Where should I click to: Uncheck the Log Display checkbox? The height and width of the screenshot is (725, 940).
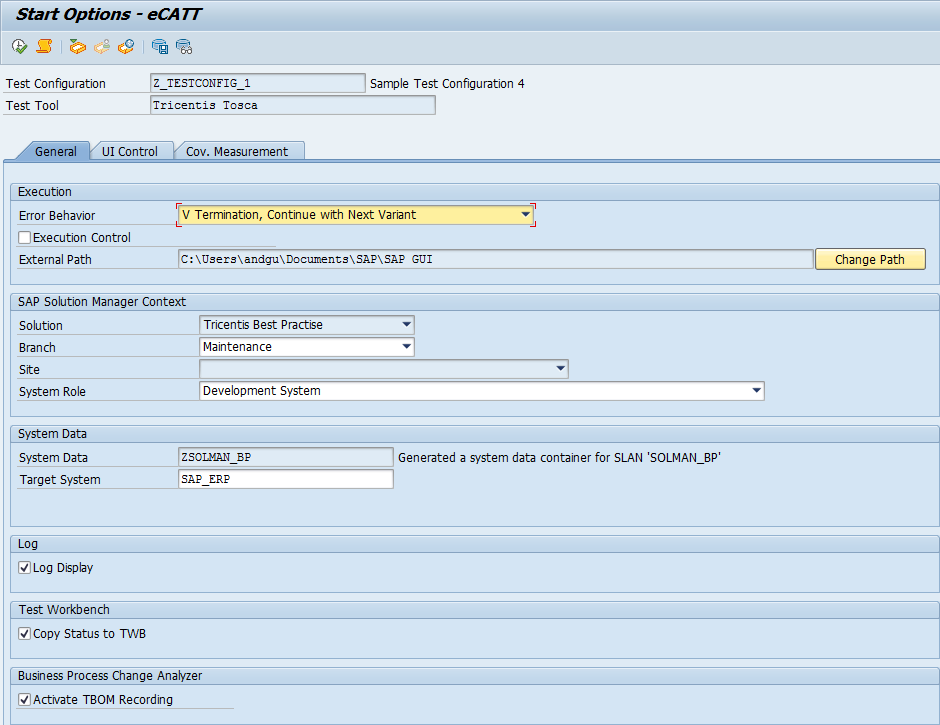click(x=25, y=568)
